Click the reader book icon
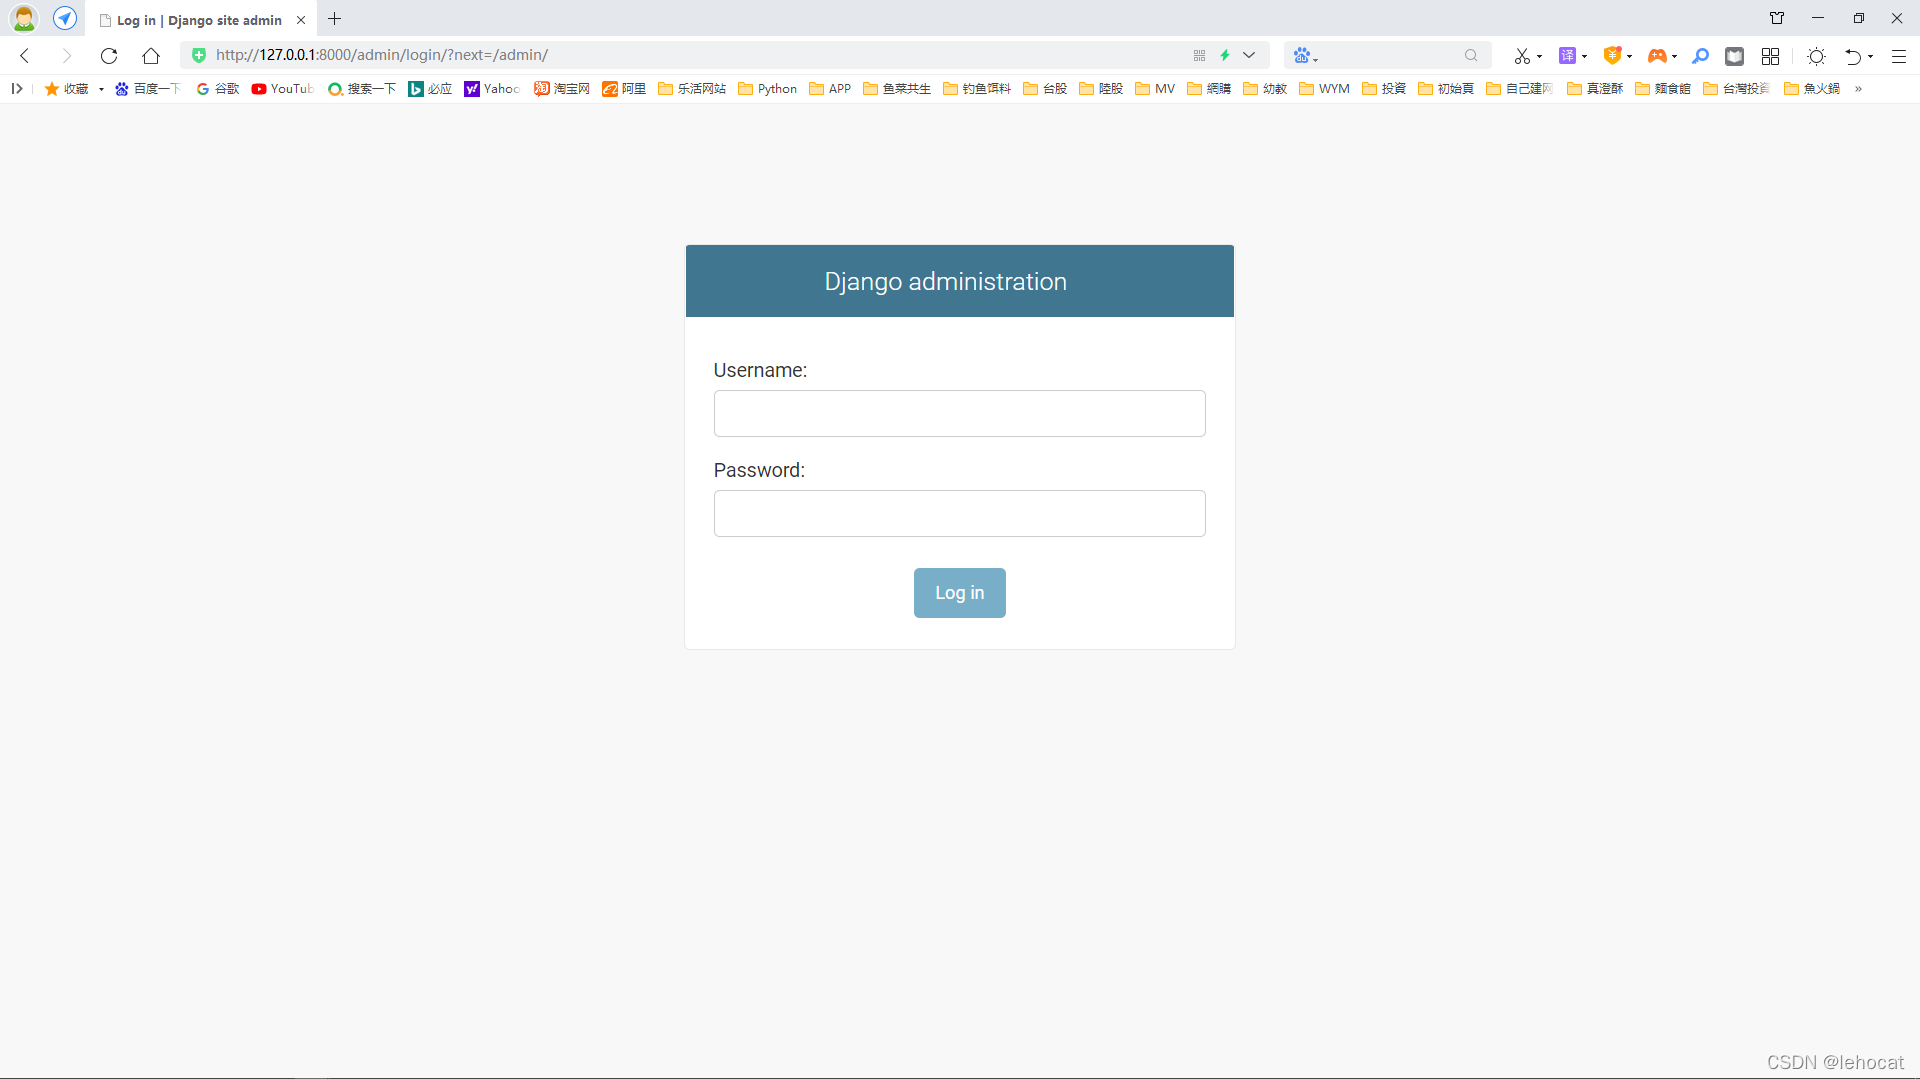The height and width of the screenshot is (1079, 1920). [1735, 56]
